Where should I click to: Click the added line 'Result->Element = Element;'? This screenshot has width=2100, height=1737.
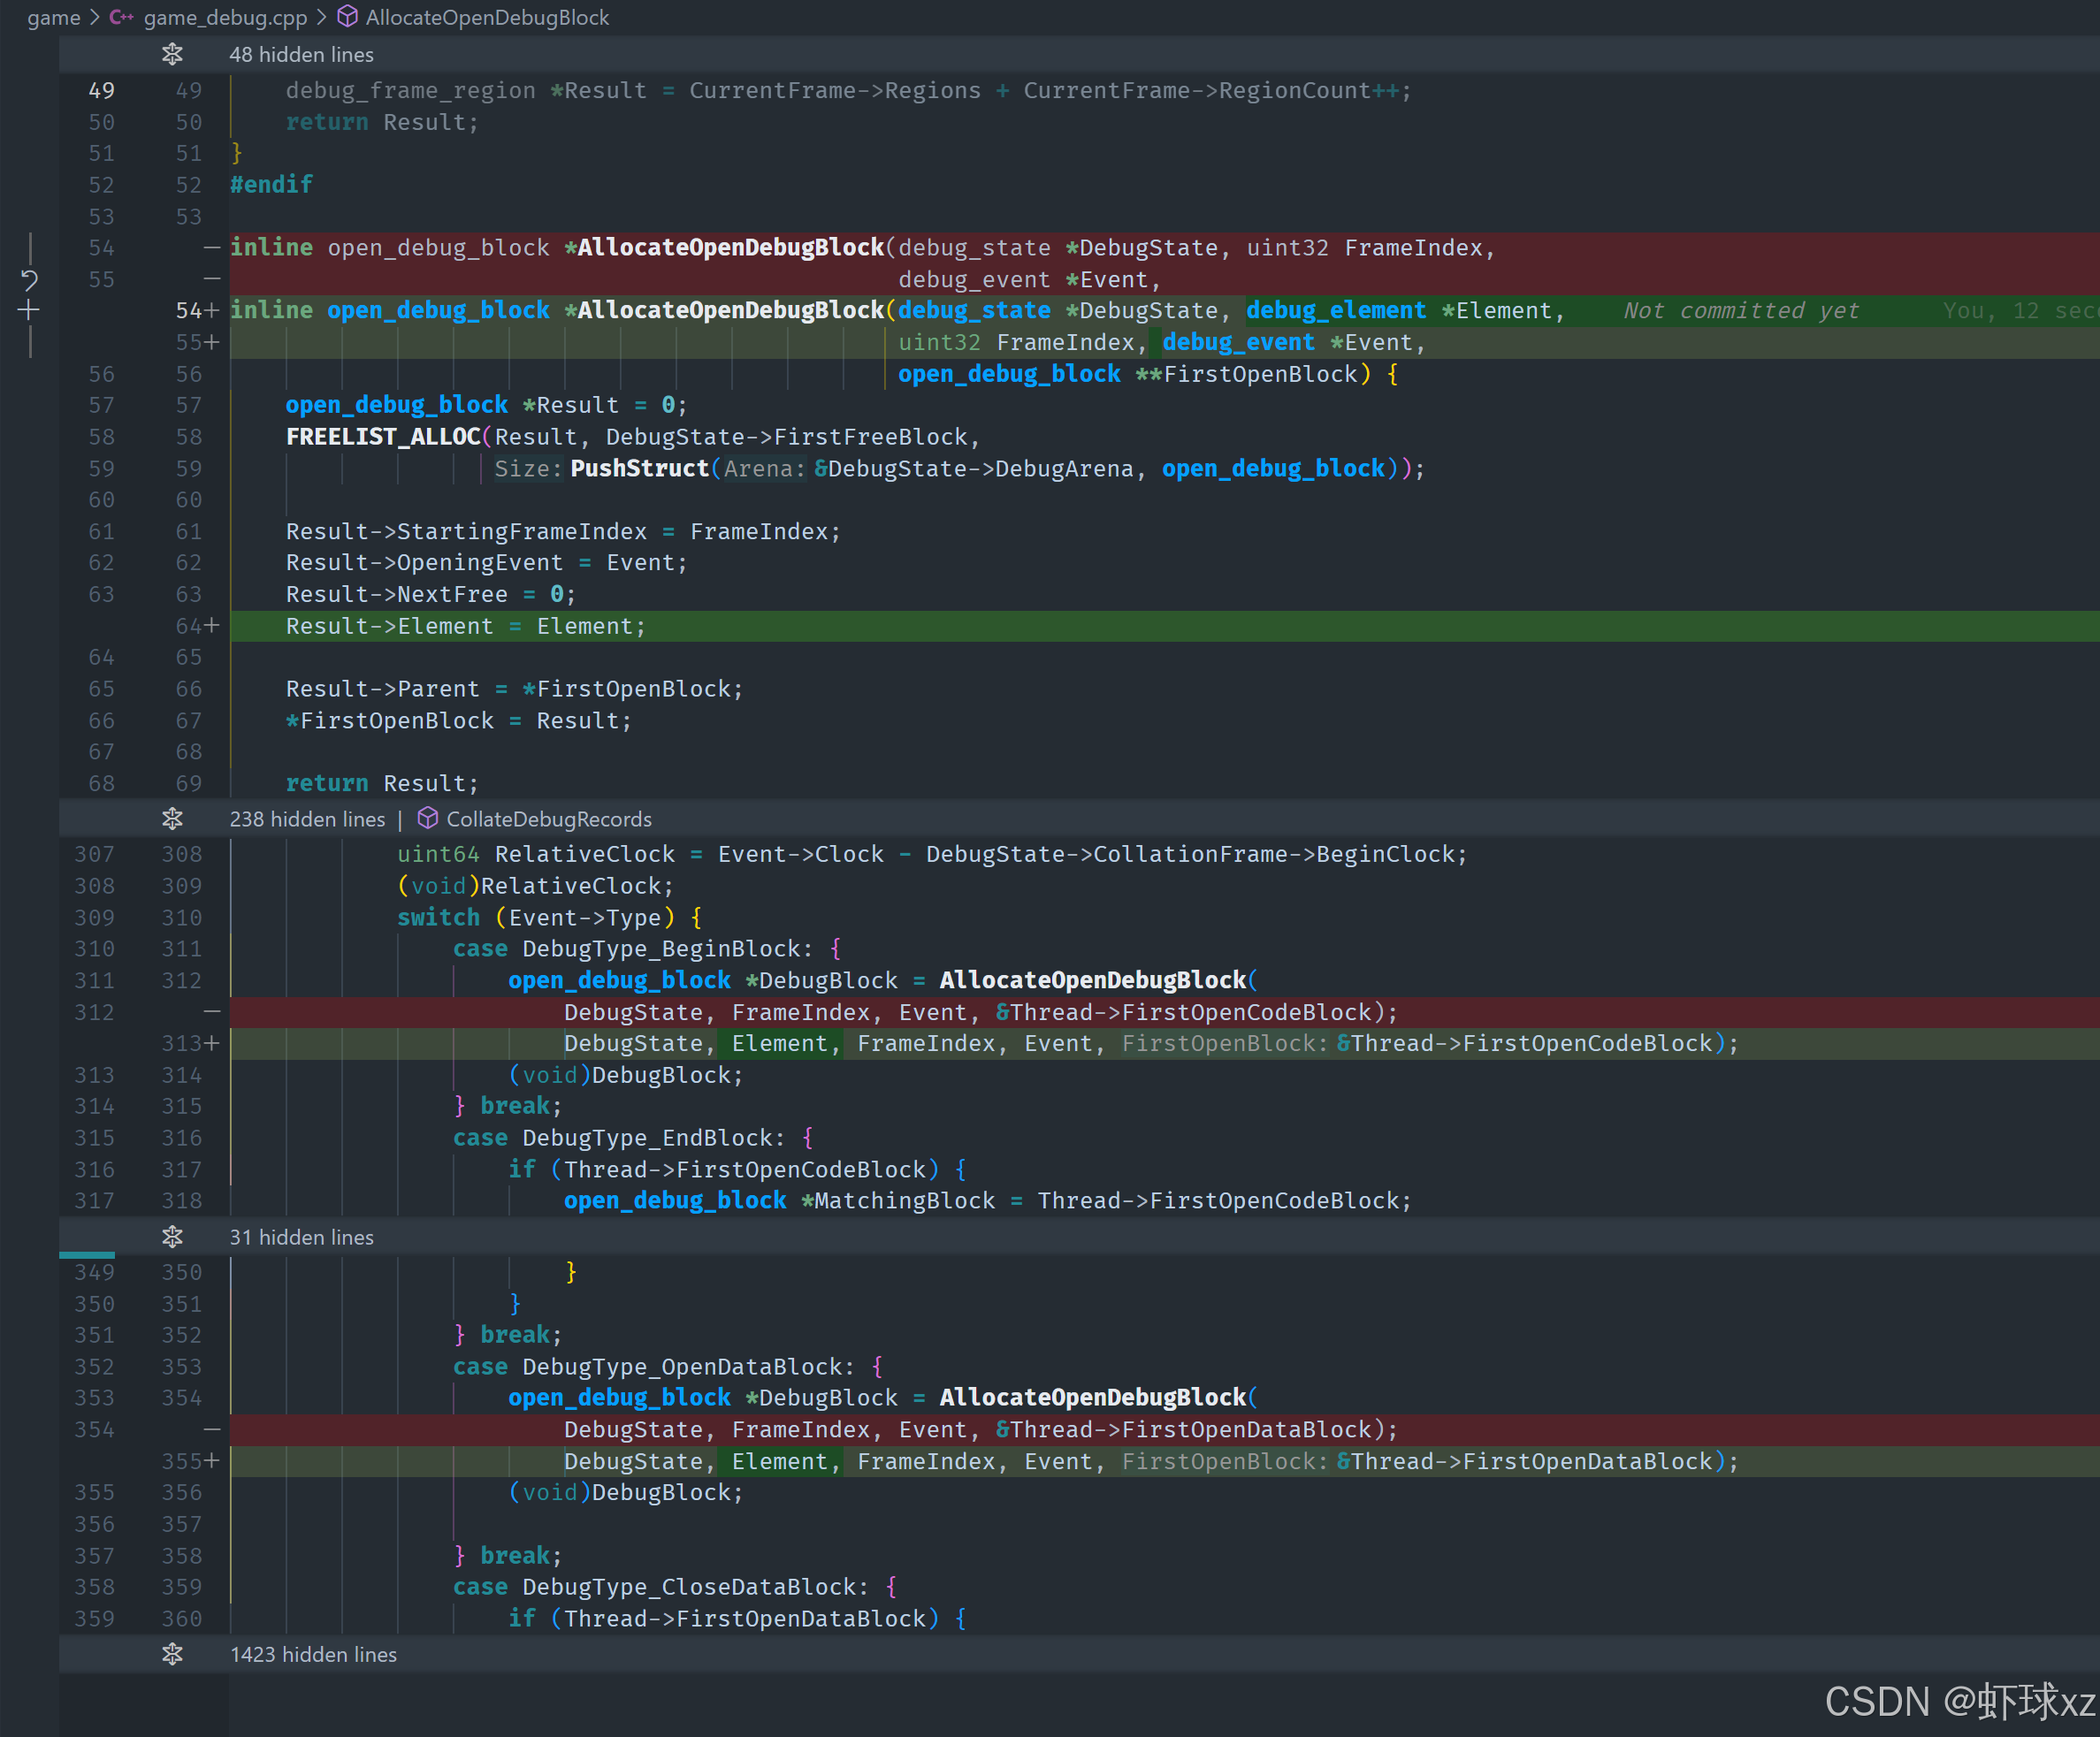tap(466, 626)
